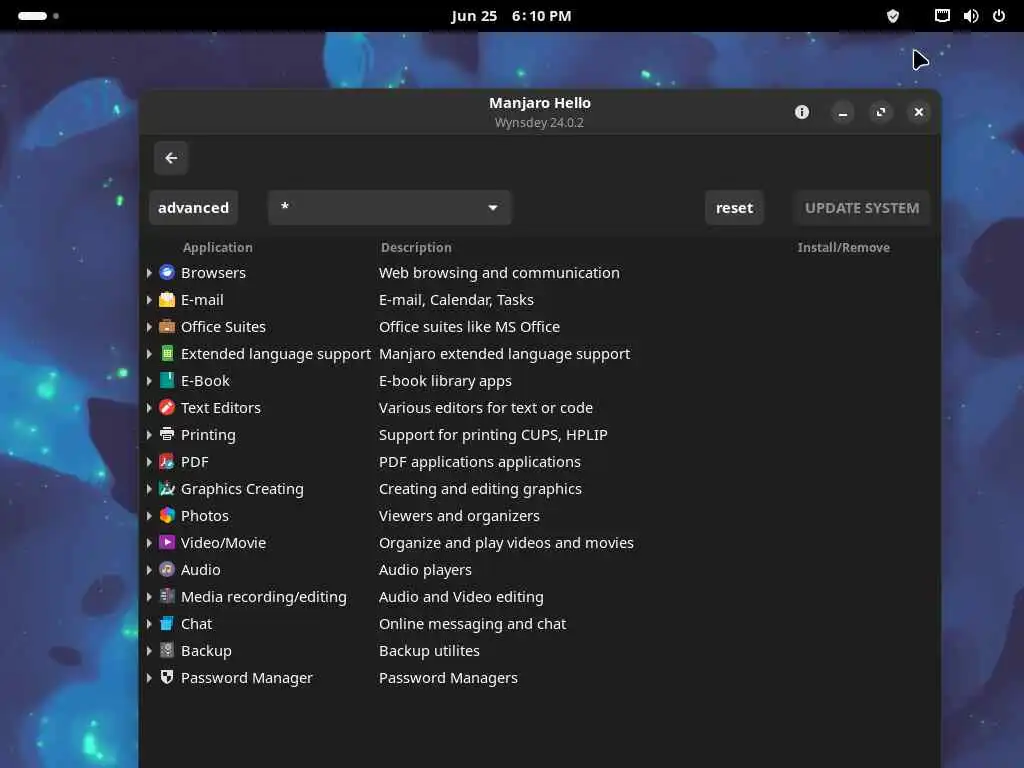Click the E-mail envelope icon

pos(167,300)
